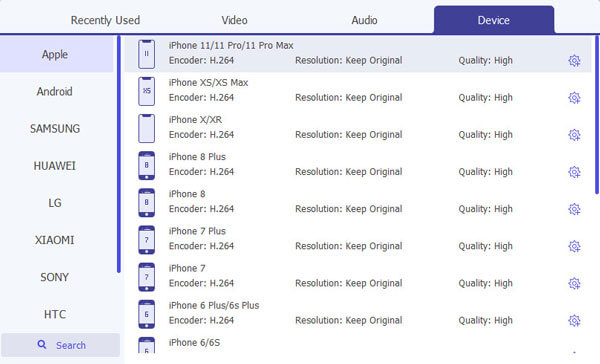The width and height of the screenshot is (600, 364).
Task: Select the Device tab
Action: pos(494,20)
